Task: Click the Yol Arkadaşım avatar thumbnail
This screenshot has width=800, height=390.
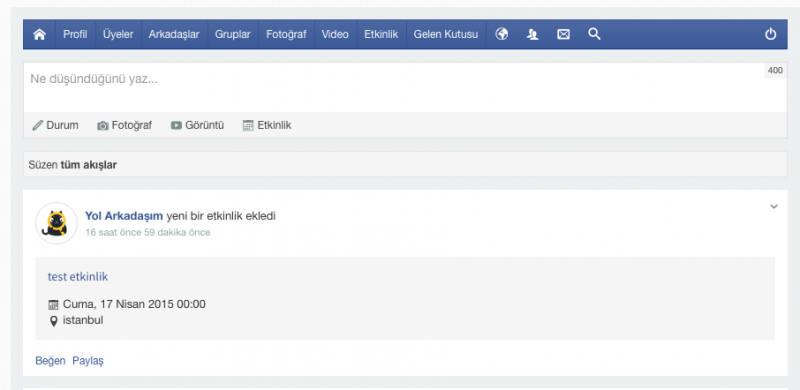Action: (56, 223)
